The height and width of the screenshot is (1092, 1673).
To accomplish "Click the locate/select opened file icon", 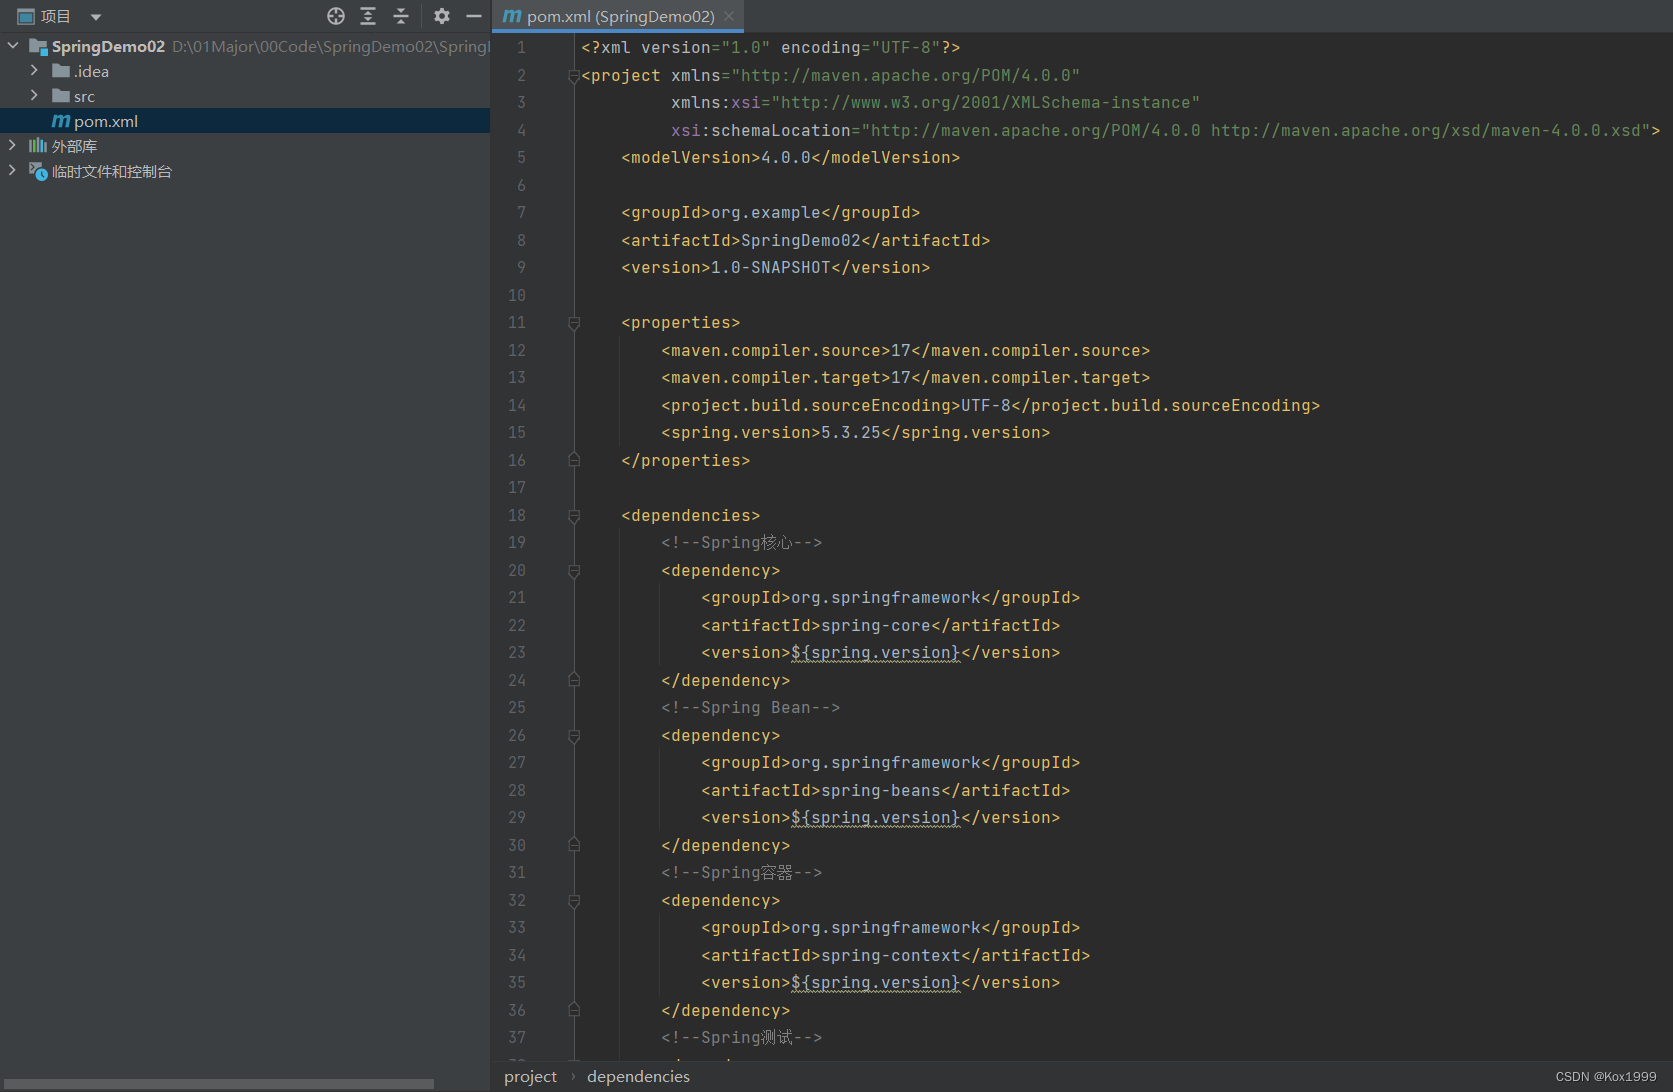I will [x=336, y=16].
